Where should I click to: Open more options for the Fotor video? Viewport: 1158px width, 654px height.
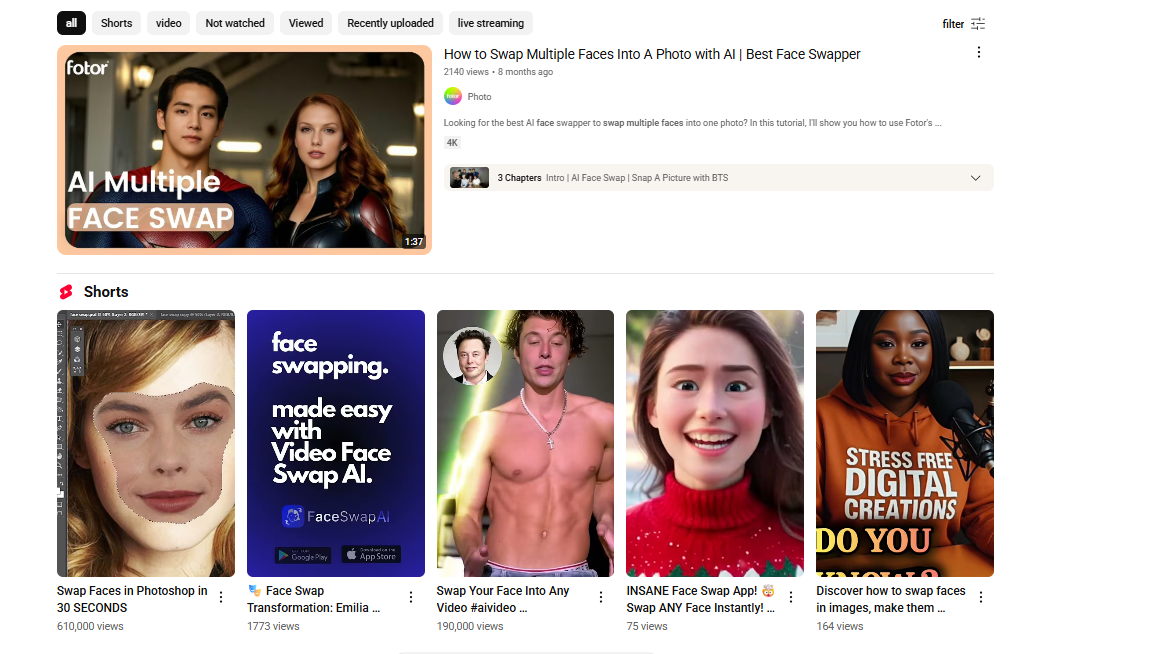979,52
